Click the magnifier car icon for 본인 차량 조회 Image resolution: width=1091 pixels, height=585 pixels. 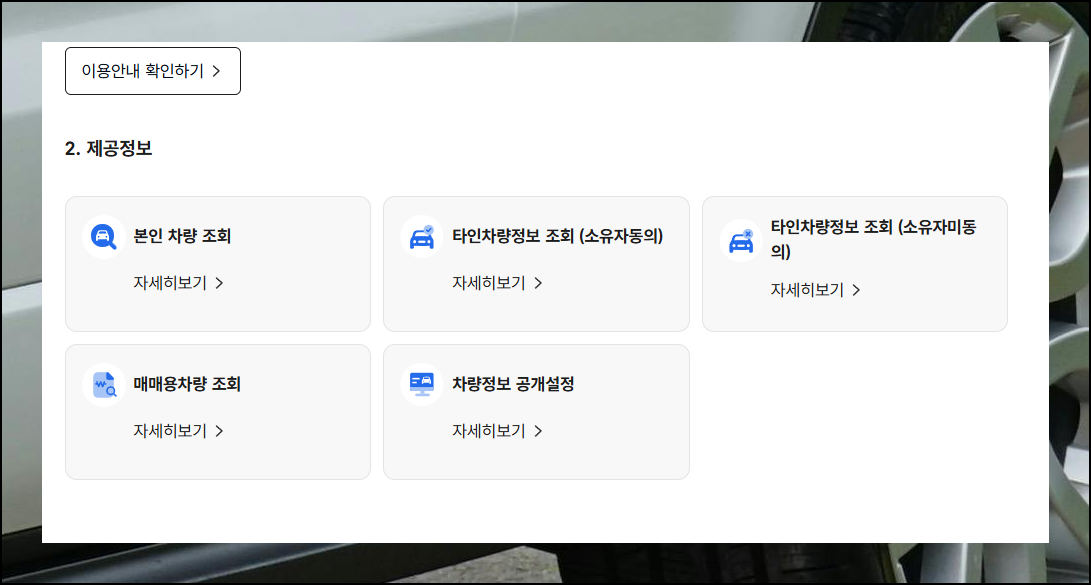[x=104, y=237]
